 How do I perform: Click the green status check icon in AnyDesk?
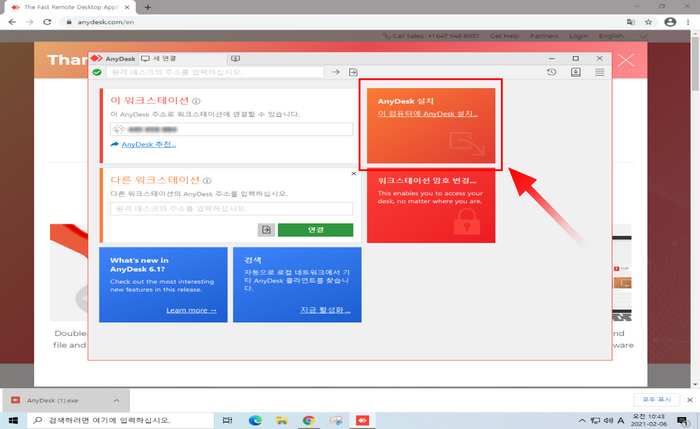pos(97,72)
